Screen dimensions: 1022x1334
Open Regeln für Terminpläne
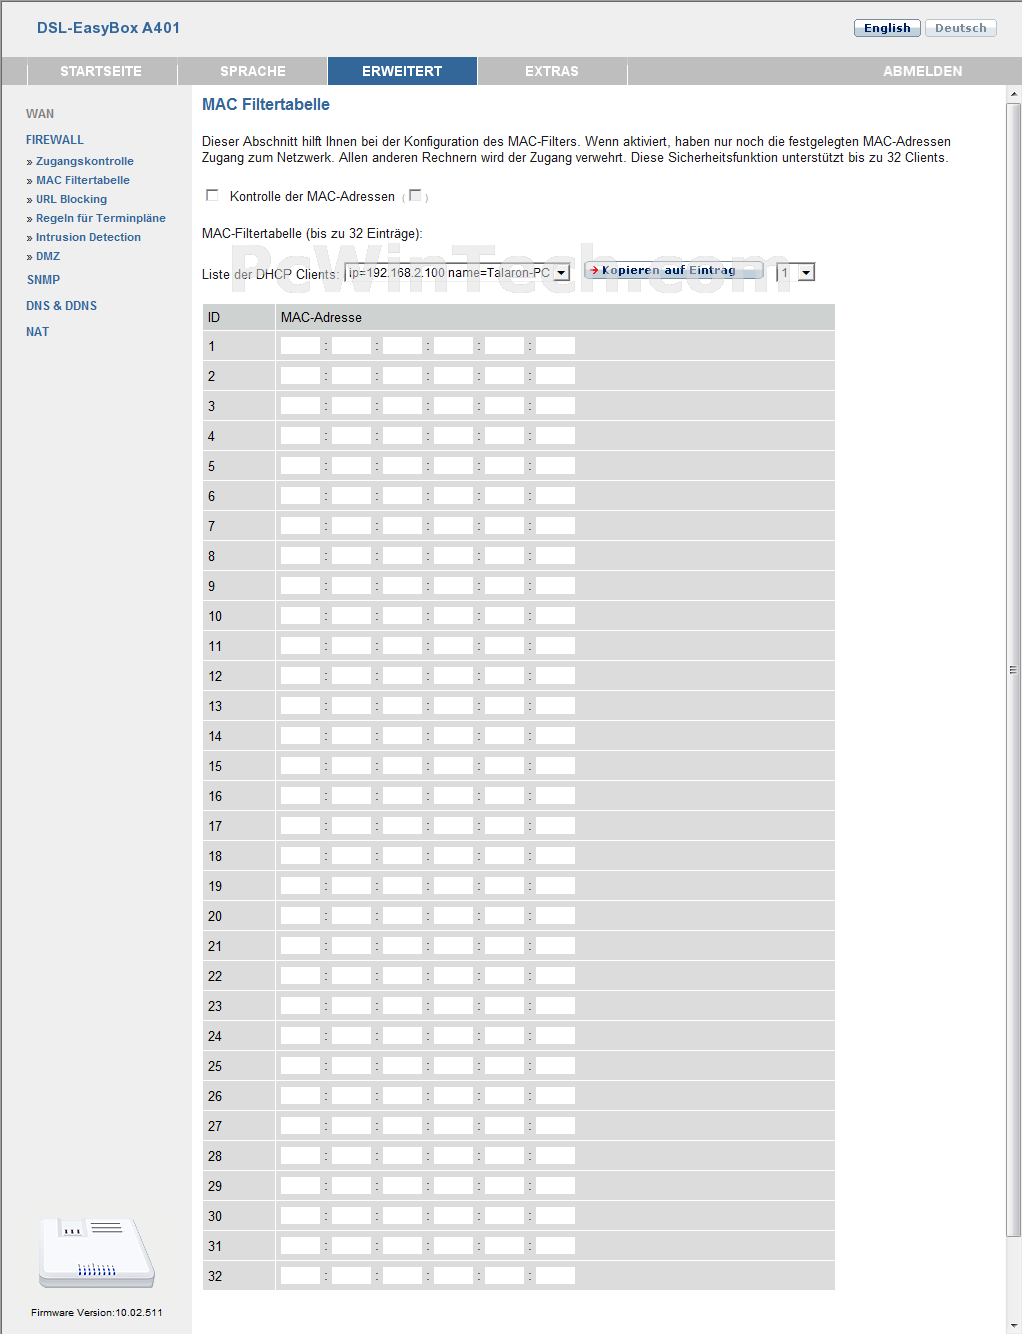pyautogui.click(x=101, y=218)
